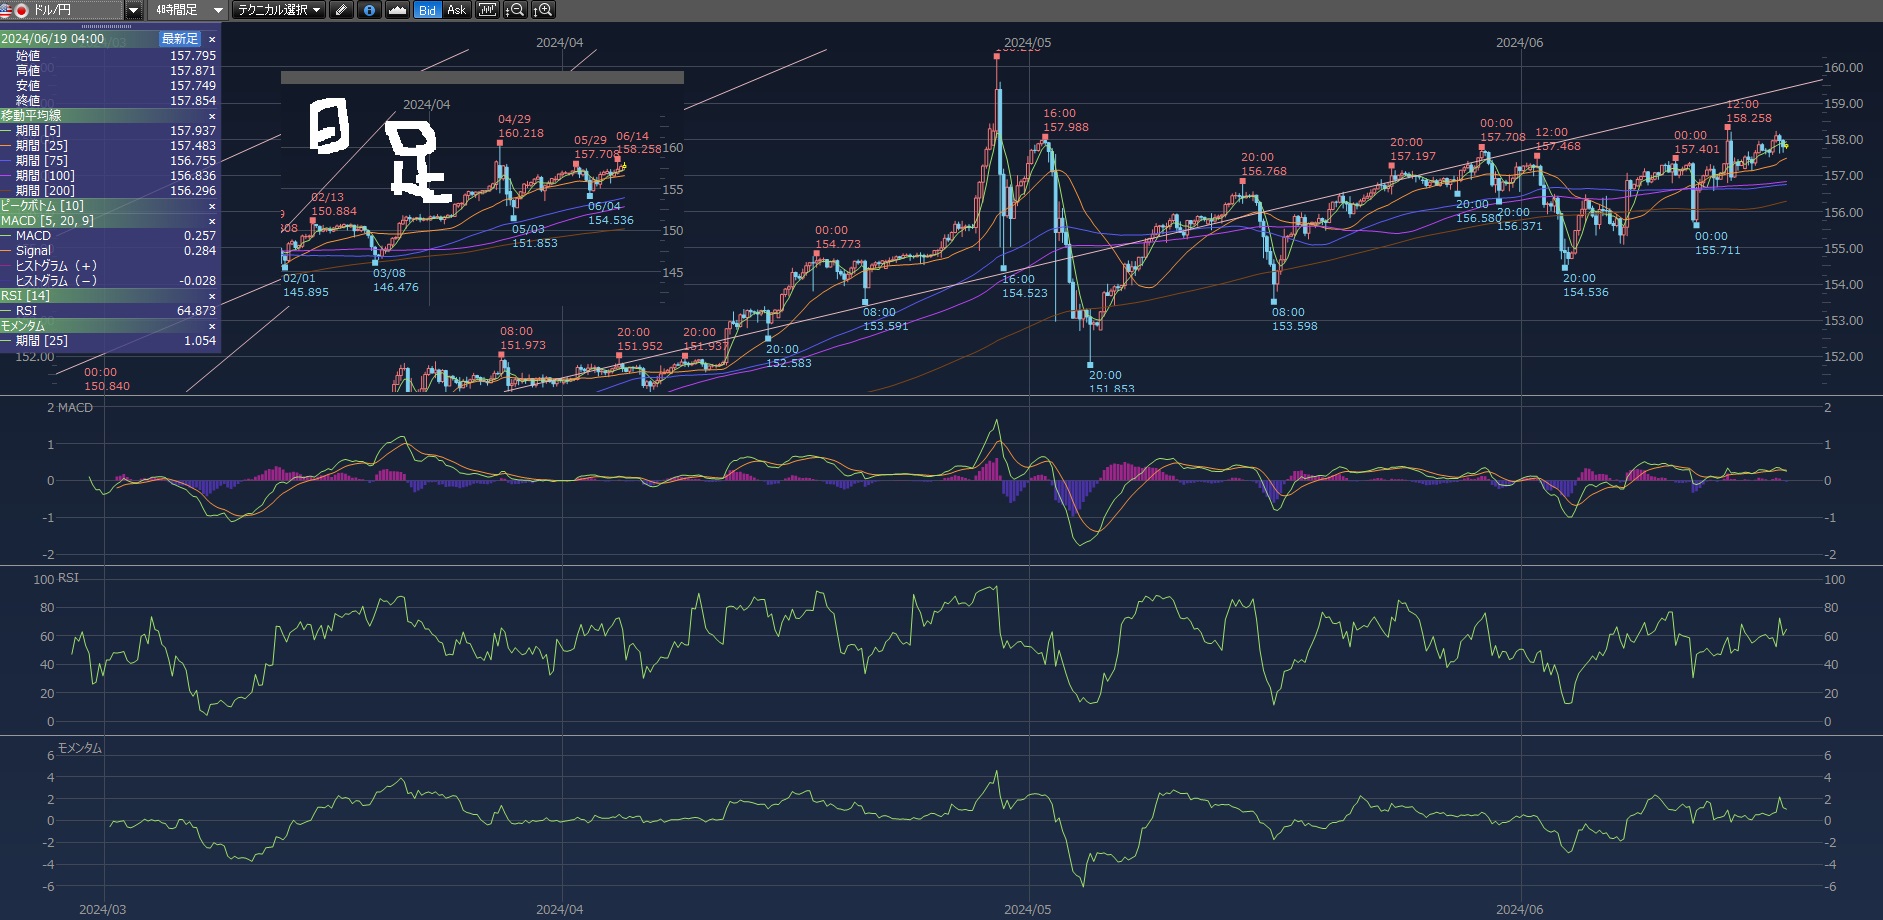Switch price display to Ask
This screenshot has height=920, width=1883.
pos(456,10)
